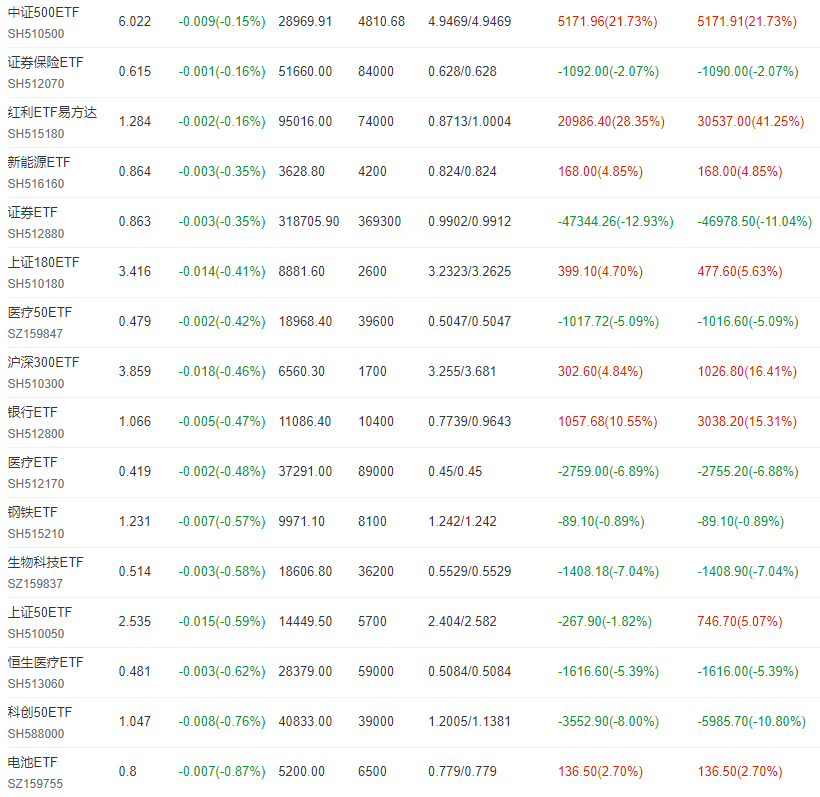Select price 3.416 in 上证180ETF row
This screenshot has height=797, width=820.
point(134,271)
